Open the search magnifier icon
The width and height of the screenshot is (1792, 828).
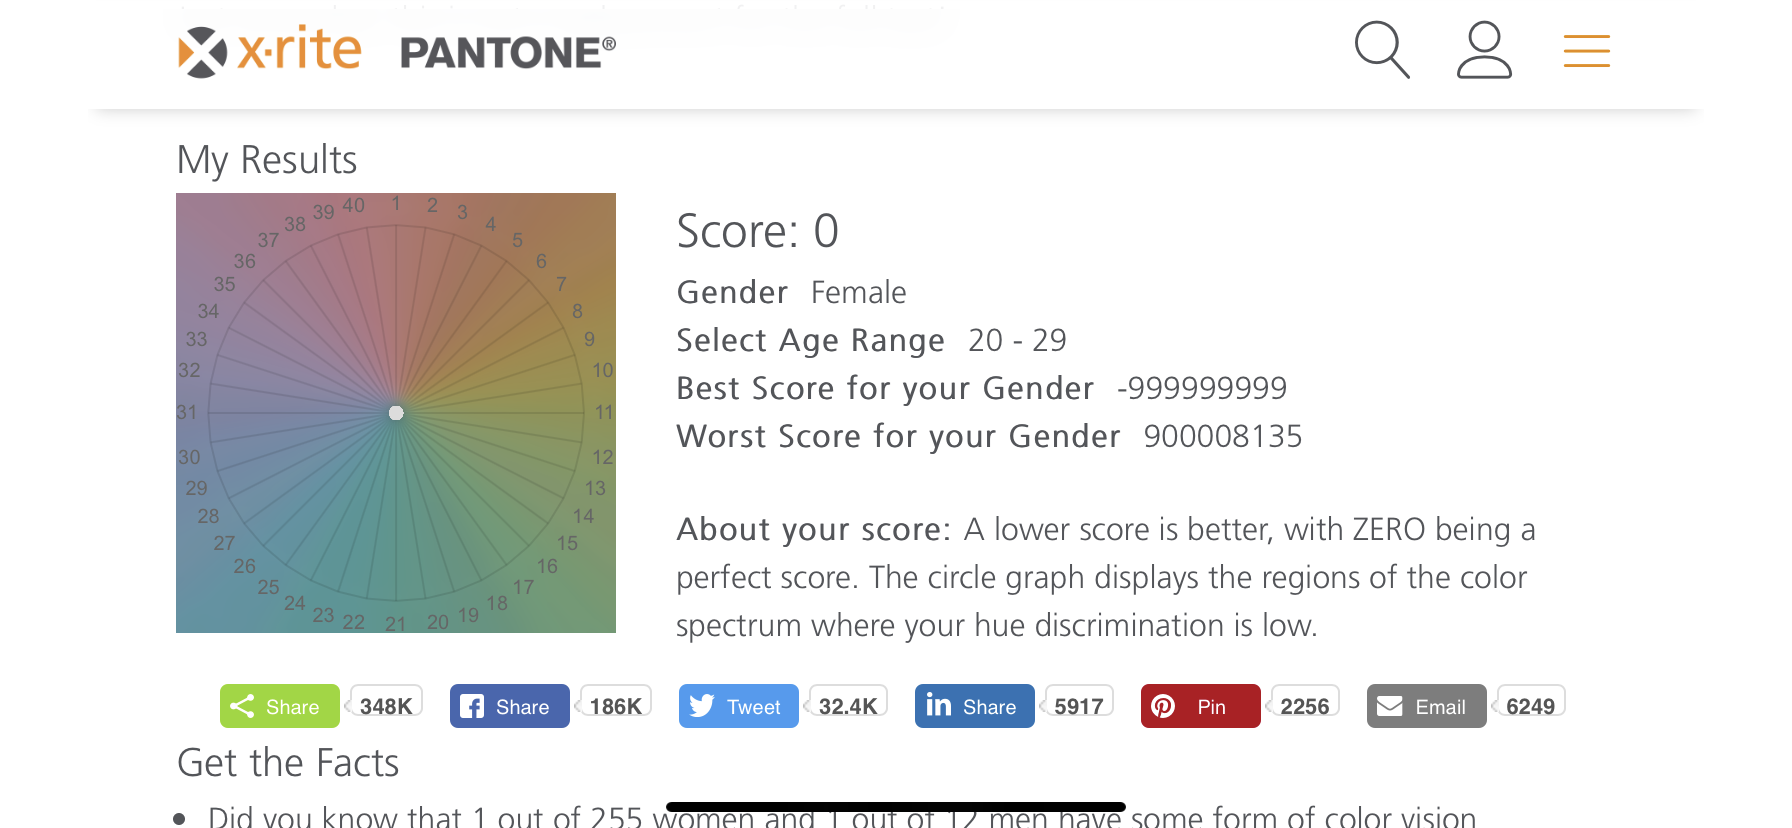(1382, 50)
